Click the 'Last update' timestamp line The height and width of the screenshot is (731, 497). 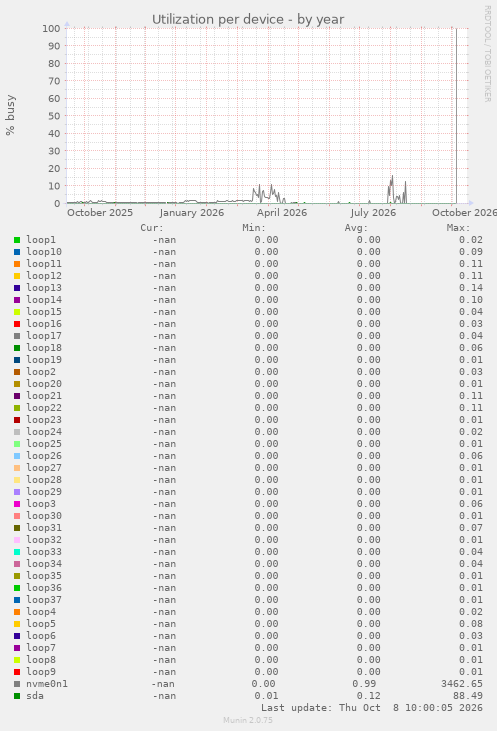[x=372, y=708]
